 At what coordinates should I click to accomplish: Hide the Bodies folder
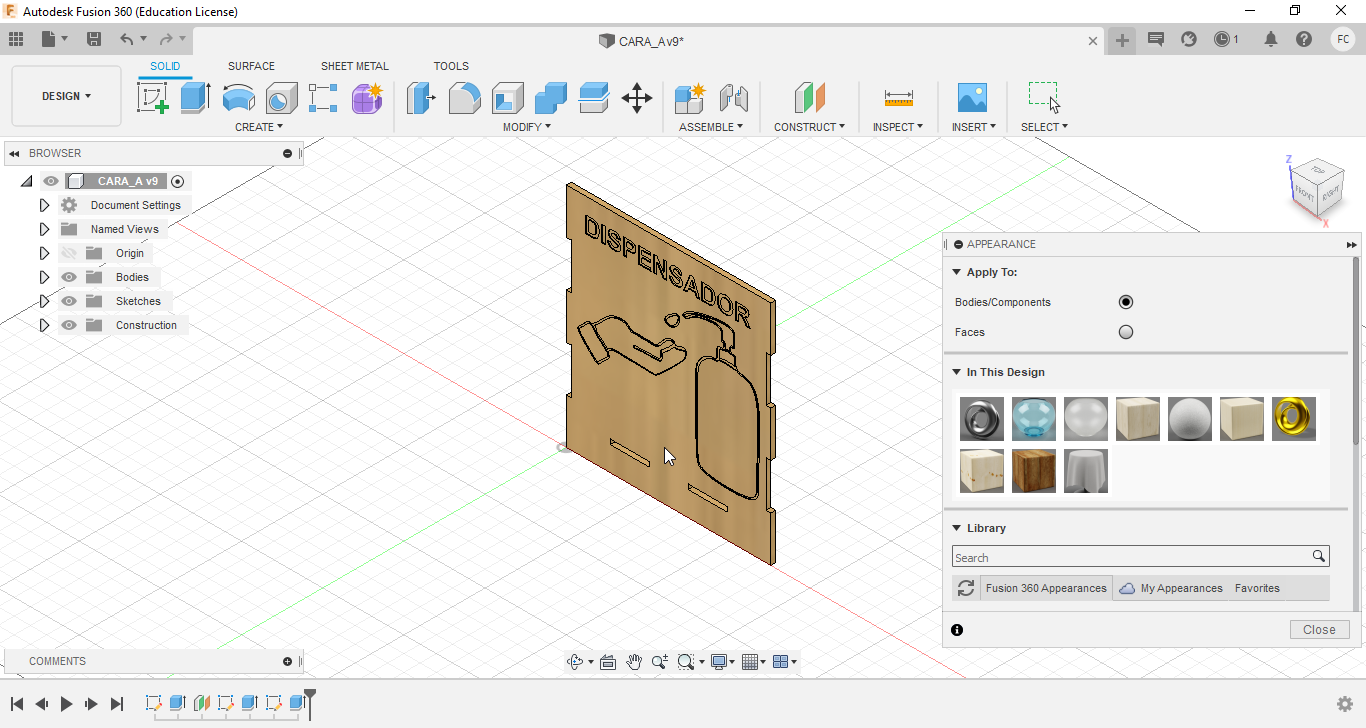coord(69,277)
